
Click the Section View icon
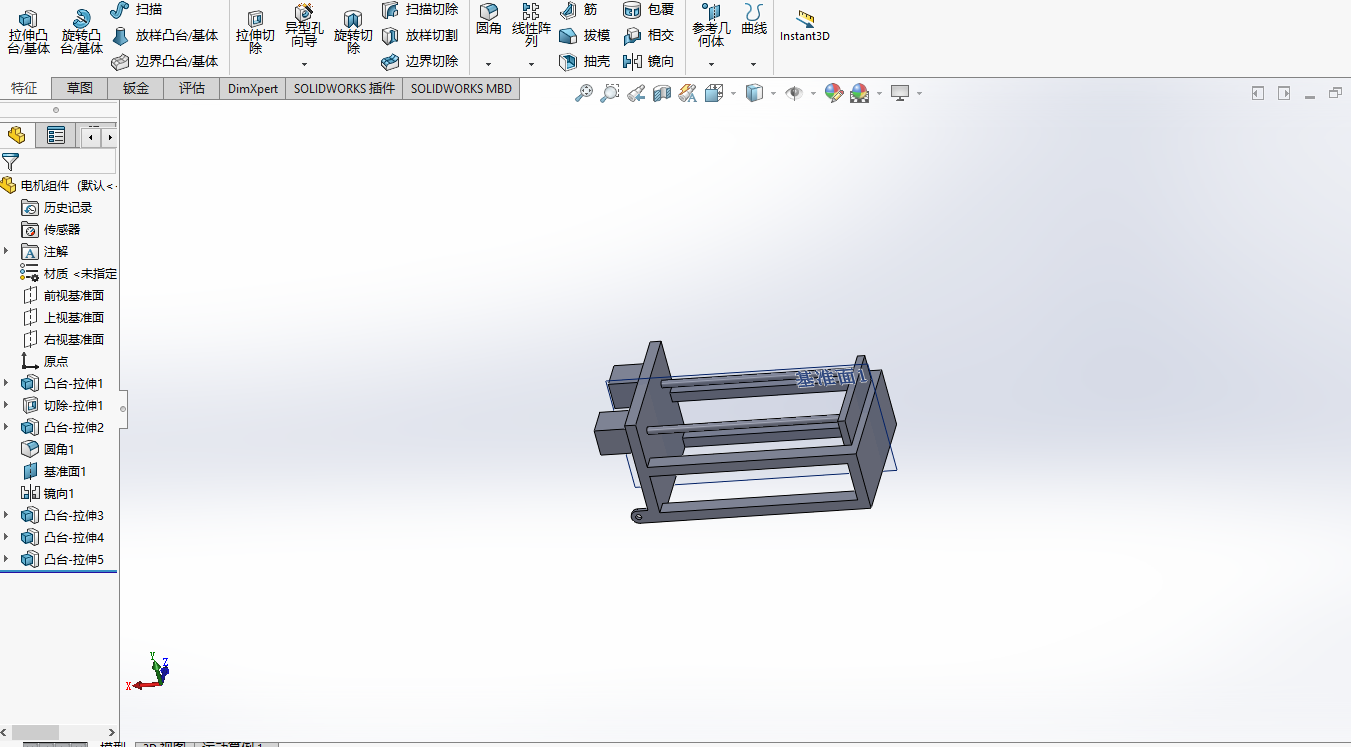pos(661,93)
